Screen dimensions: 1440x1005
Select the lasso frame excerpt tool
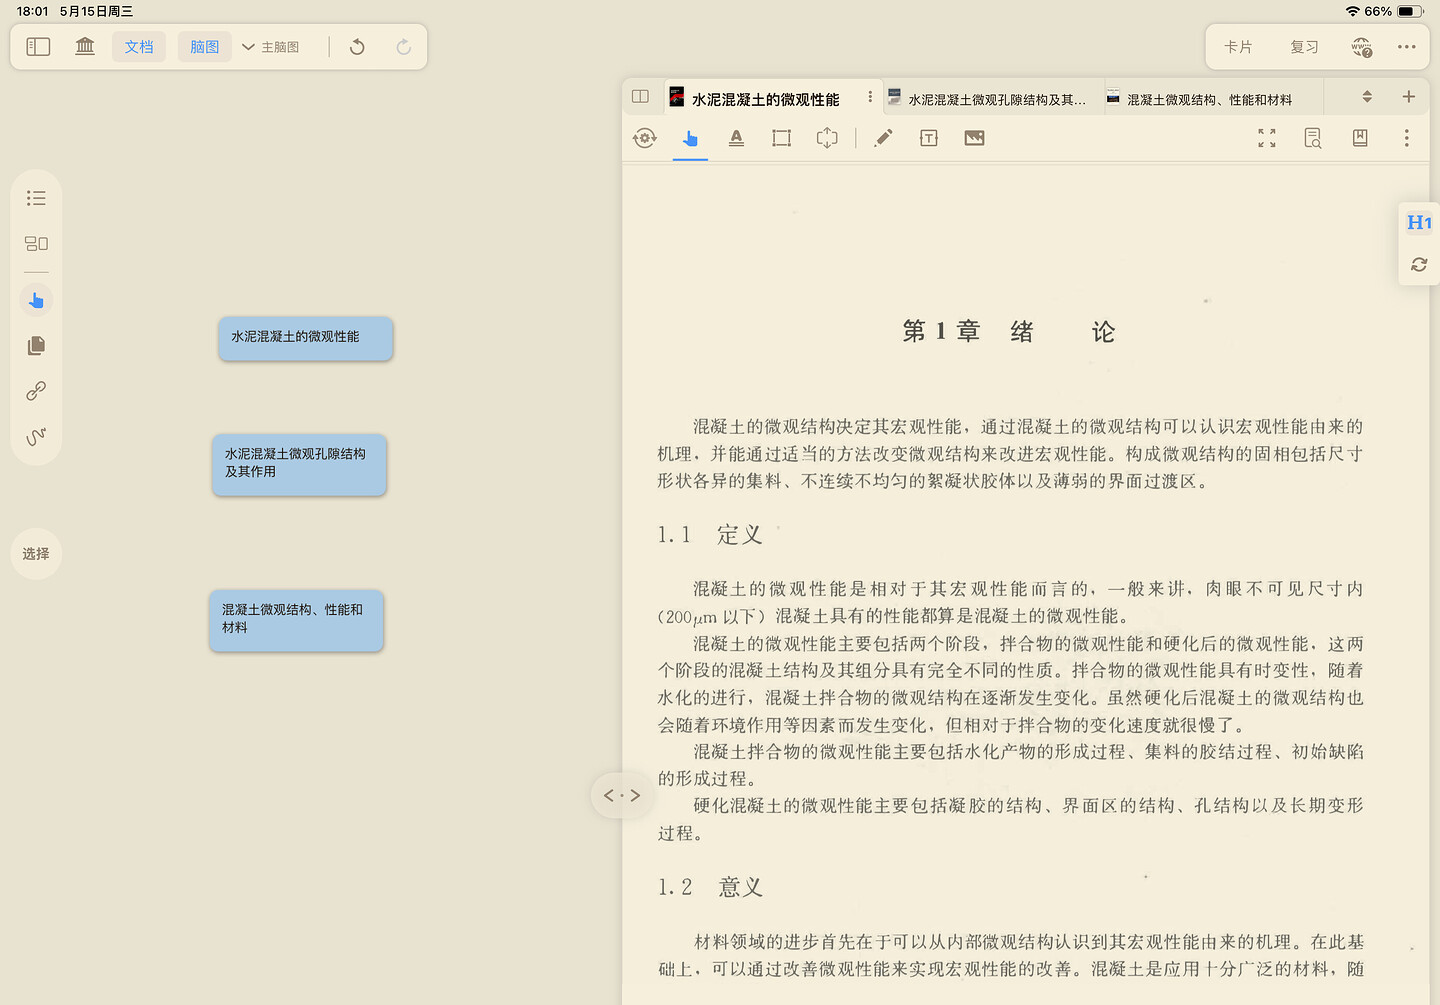coord(827,138)
